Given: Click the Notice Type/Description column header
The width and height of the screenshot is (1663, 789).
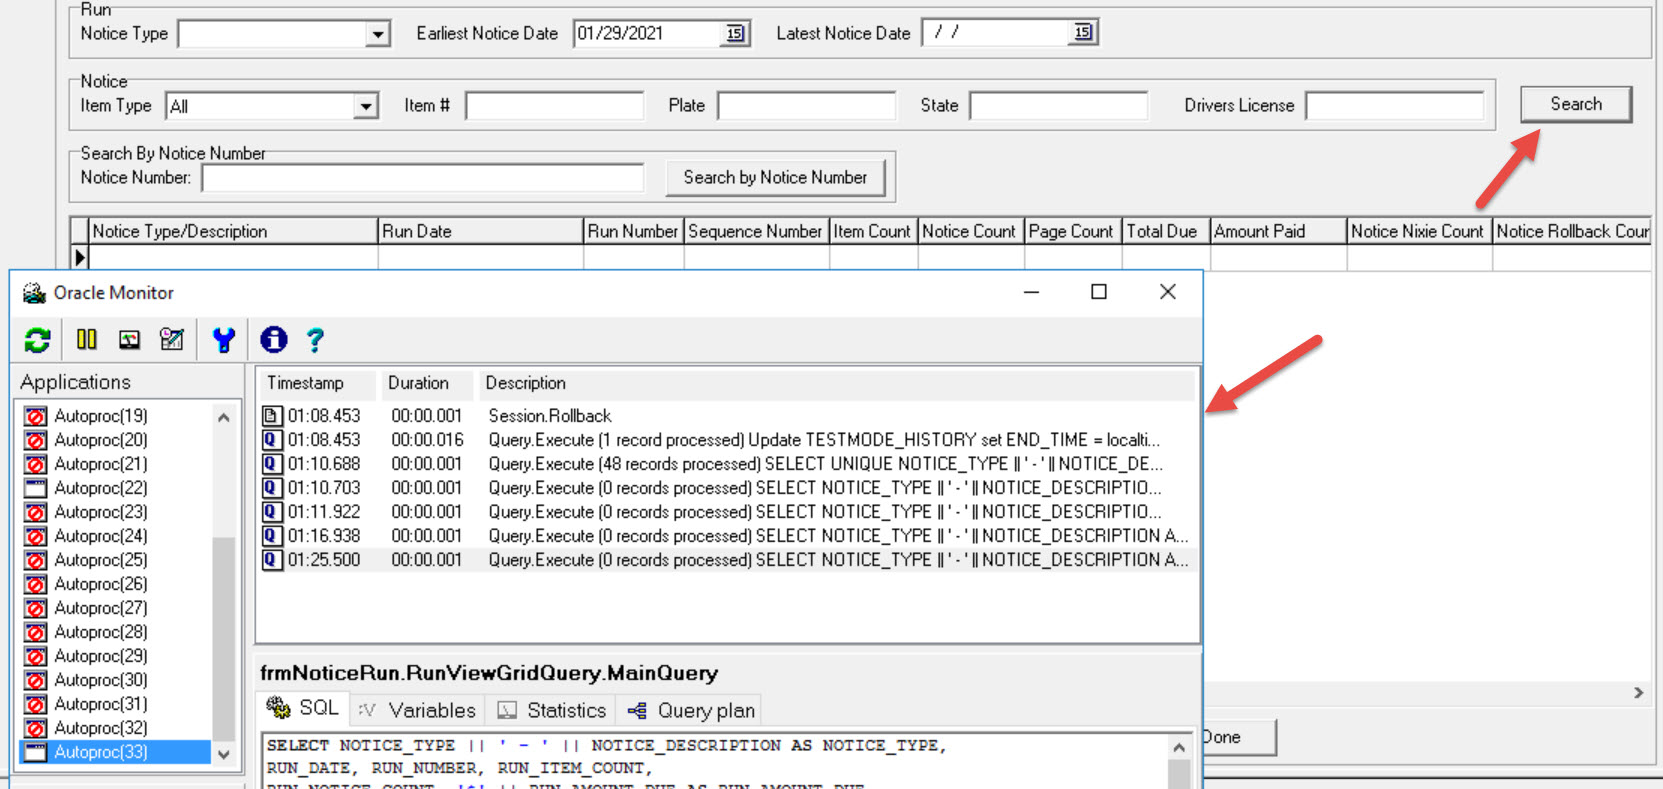Looking at the screenshot, I should click(x=233, y=231).
